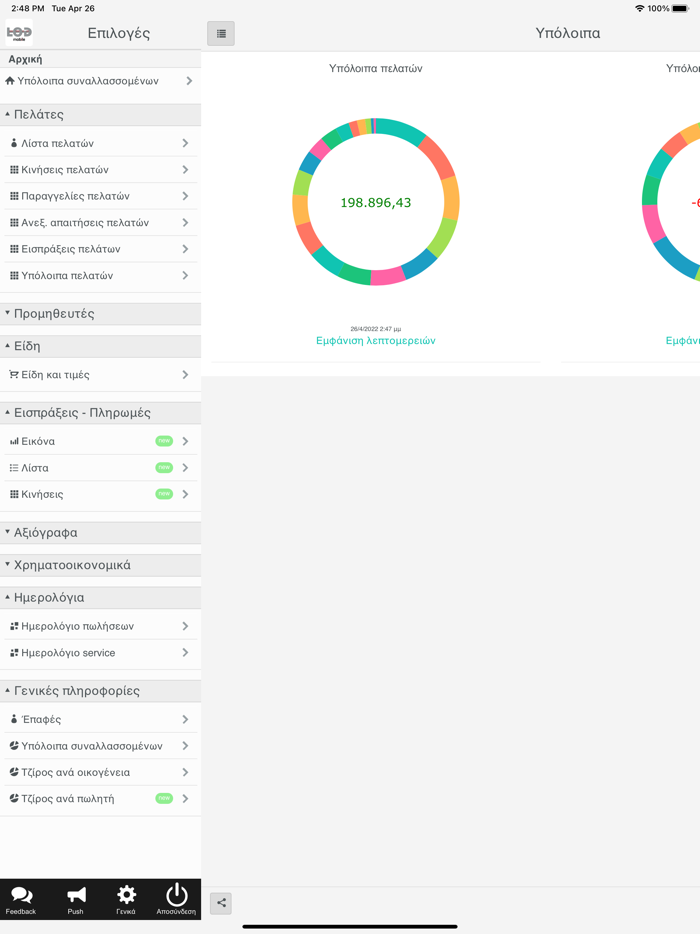The width and height of the screenshot is (700, 934).
Task: Open Ανεξ. απαιτήσεις πελατών menu item
Action: coord(100,223)
